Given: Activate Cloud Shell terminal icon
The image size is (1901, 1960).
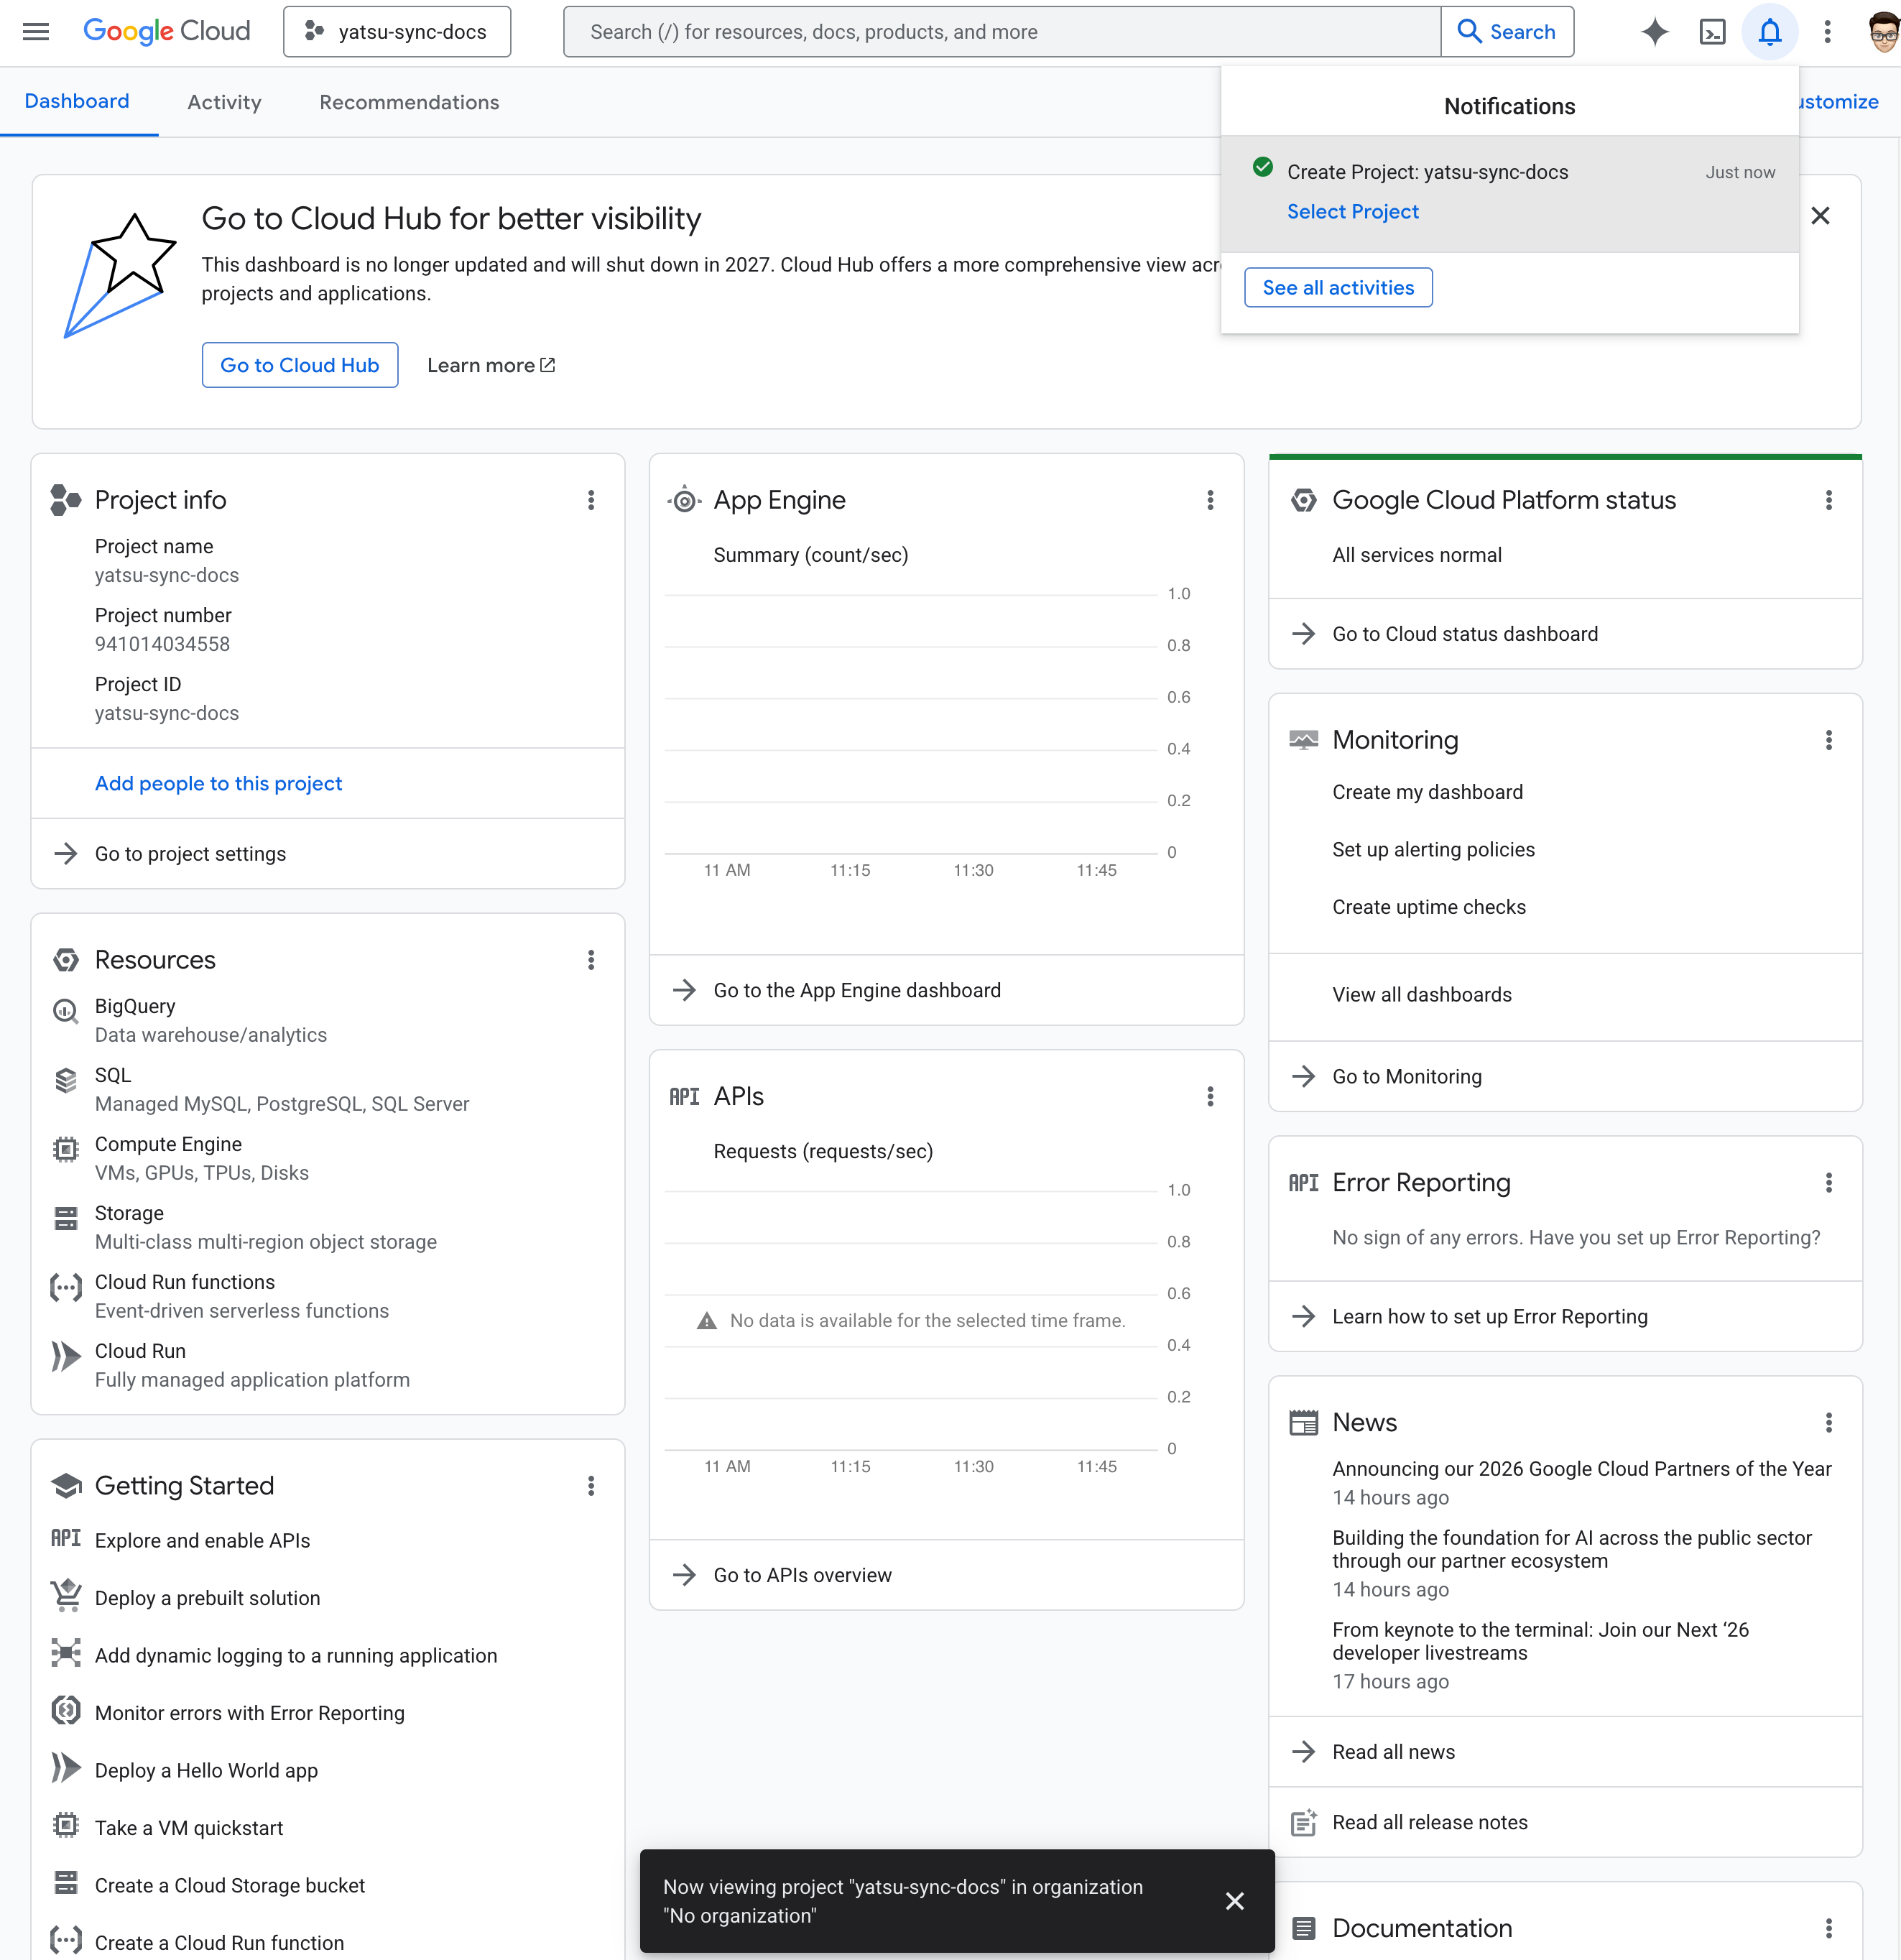Looking at the screenshot, I should pyautogui.click(x=1712, y=32).
